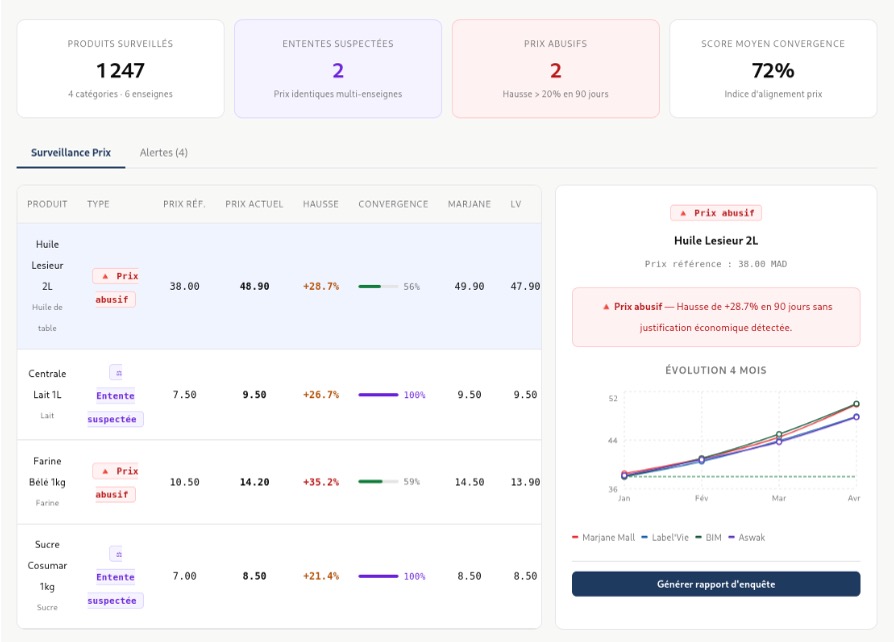Click the Prix abusif badge atop detail panel
Viewport: 894px width, 642px height.
716,213
